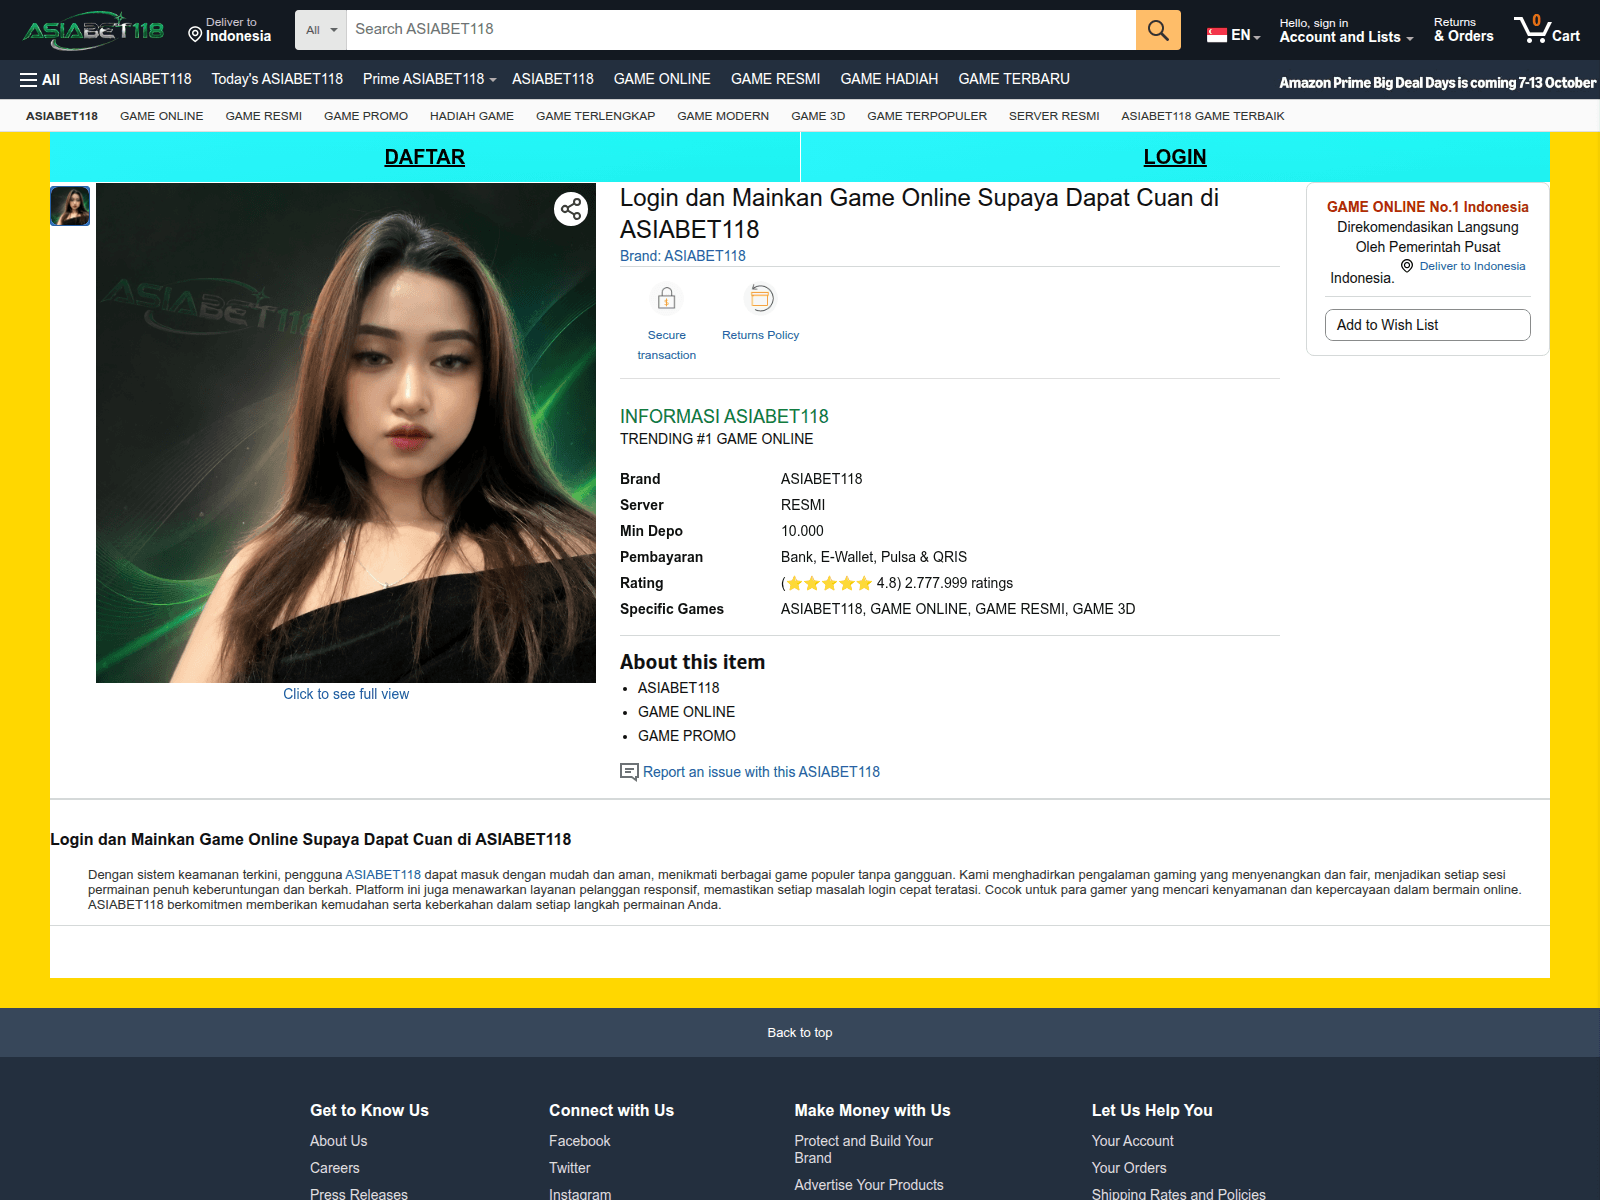The image size is (1600, 1200).
Task: Open Twitter footer link
Action: point(569,1168)
